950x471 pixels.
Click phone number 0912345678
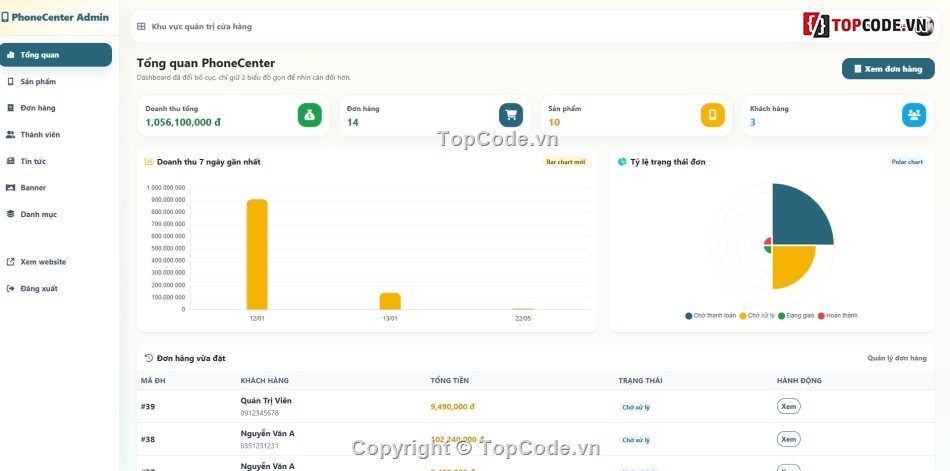point(259,413)
